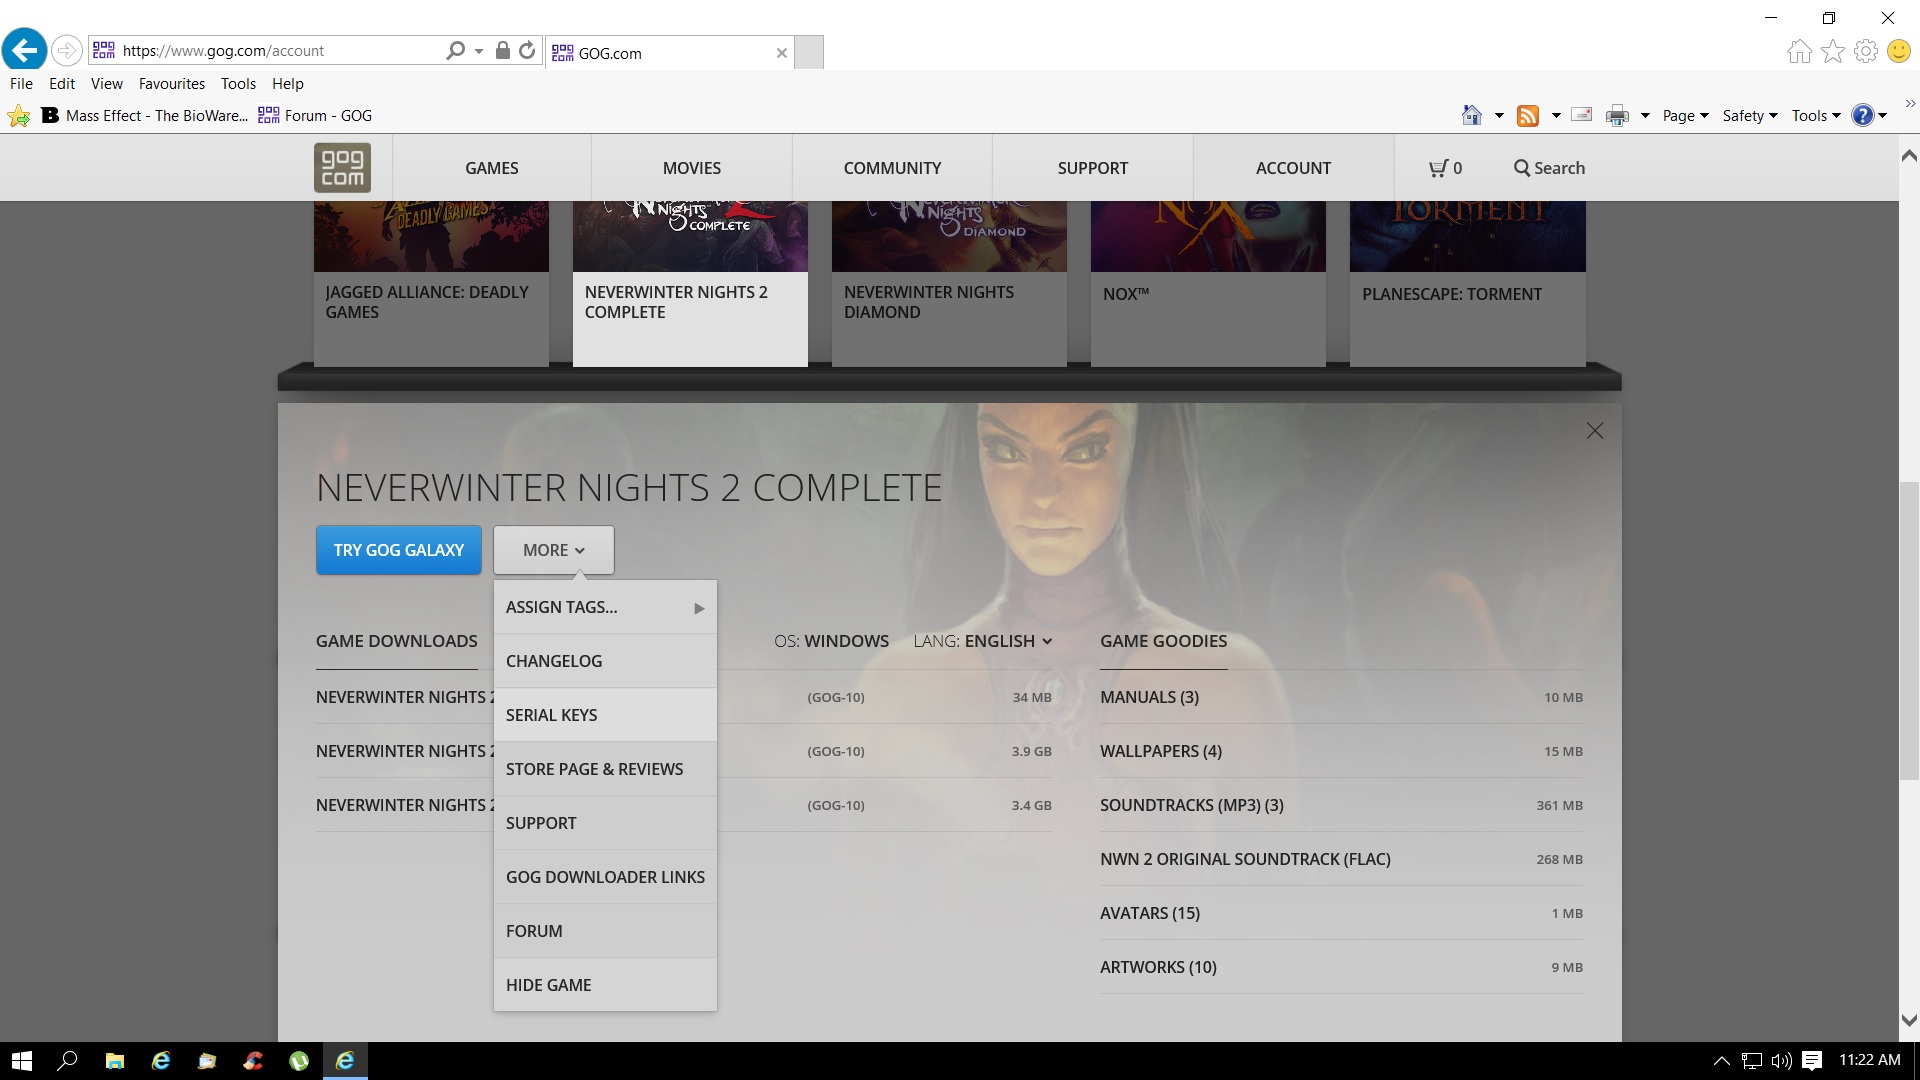
Task: Open the MOVIES navigation item
Action: pyautogui.click(x=692, y=168)
